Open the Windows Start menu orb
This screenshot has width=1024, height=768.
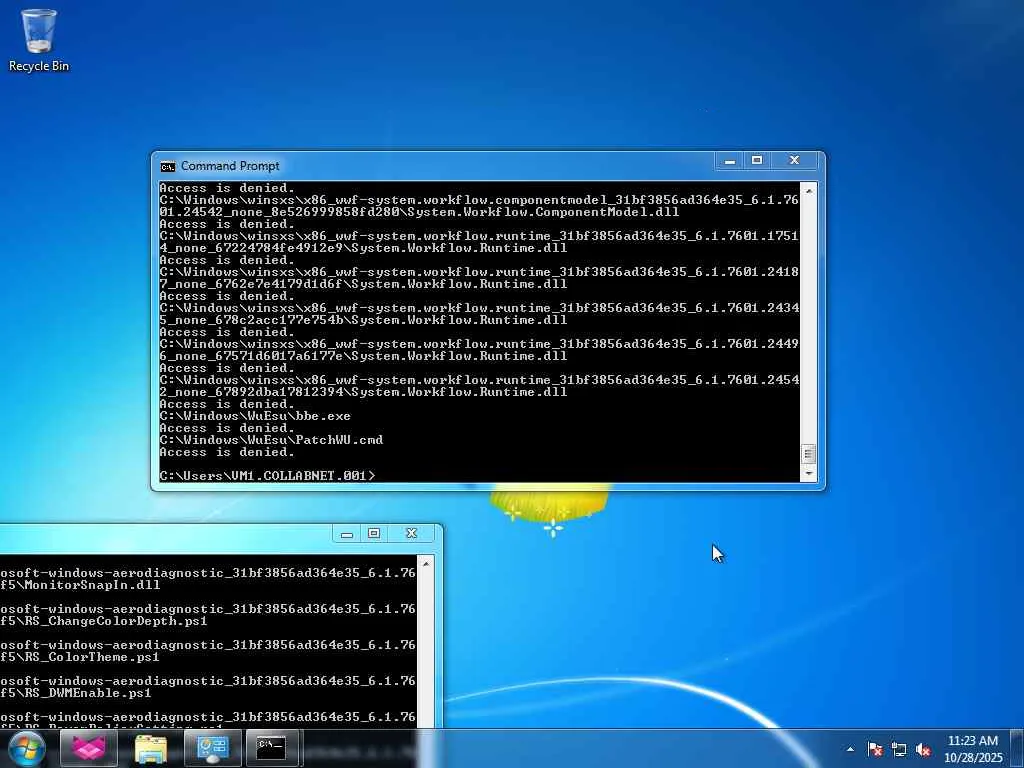(26, 748)
